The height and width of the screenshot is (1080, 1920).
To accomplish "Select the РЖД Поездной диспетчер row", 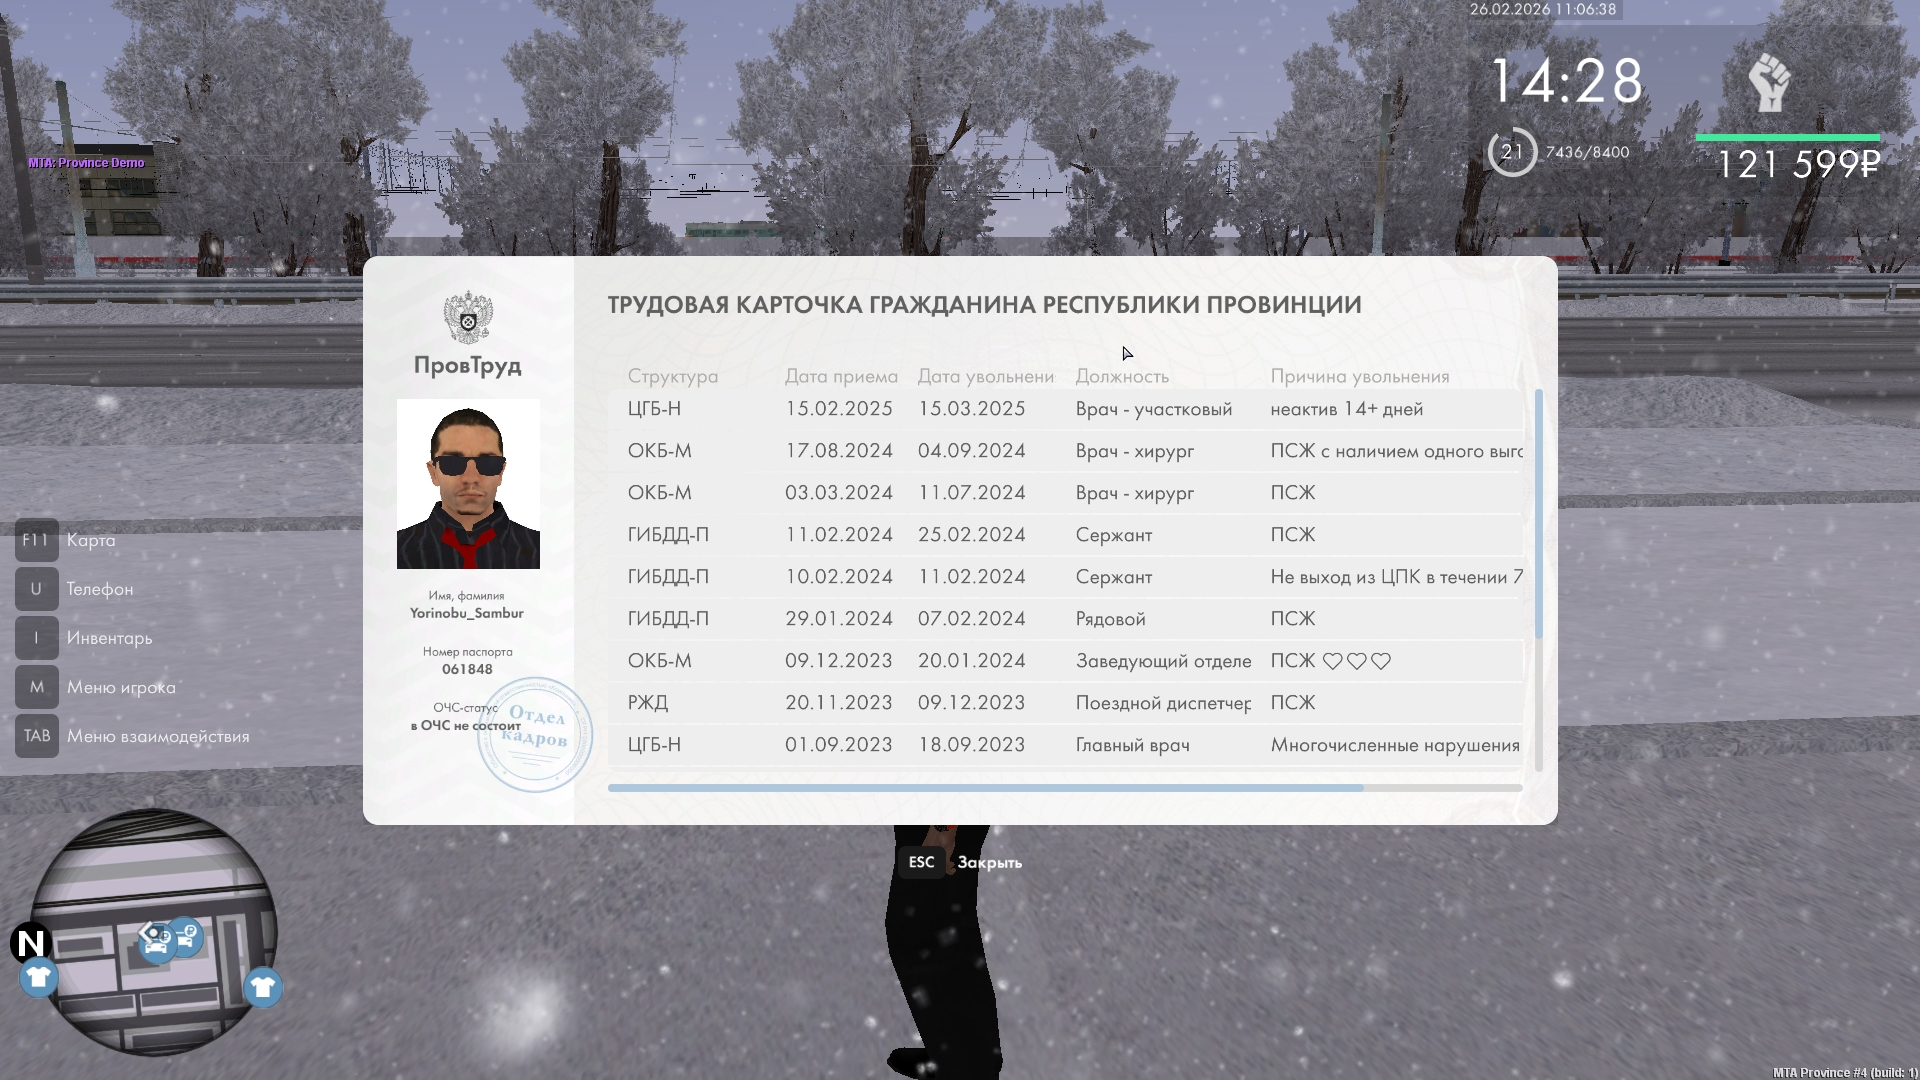I will point(1065,703).
